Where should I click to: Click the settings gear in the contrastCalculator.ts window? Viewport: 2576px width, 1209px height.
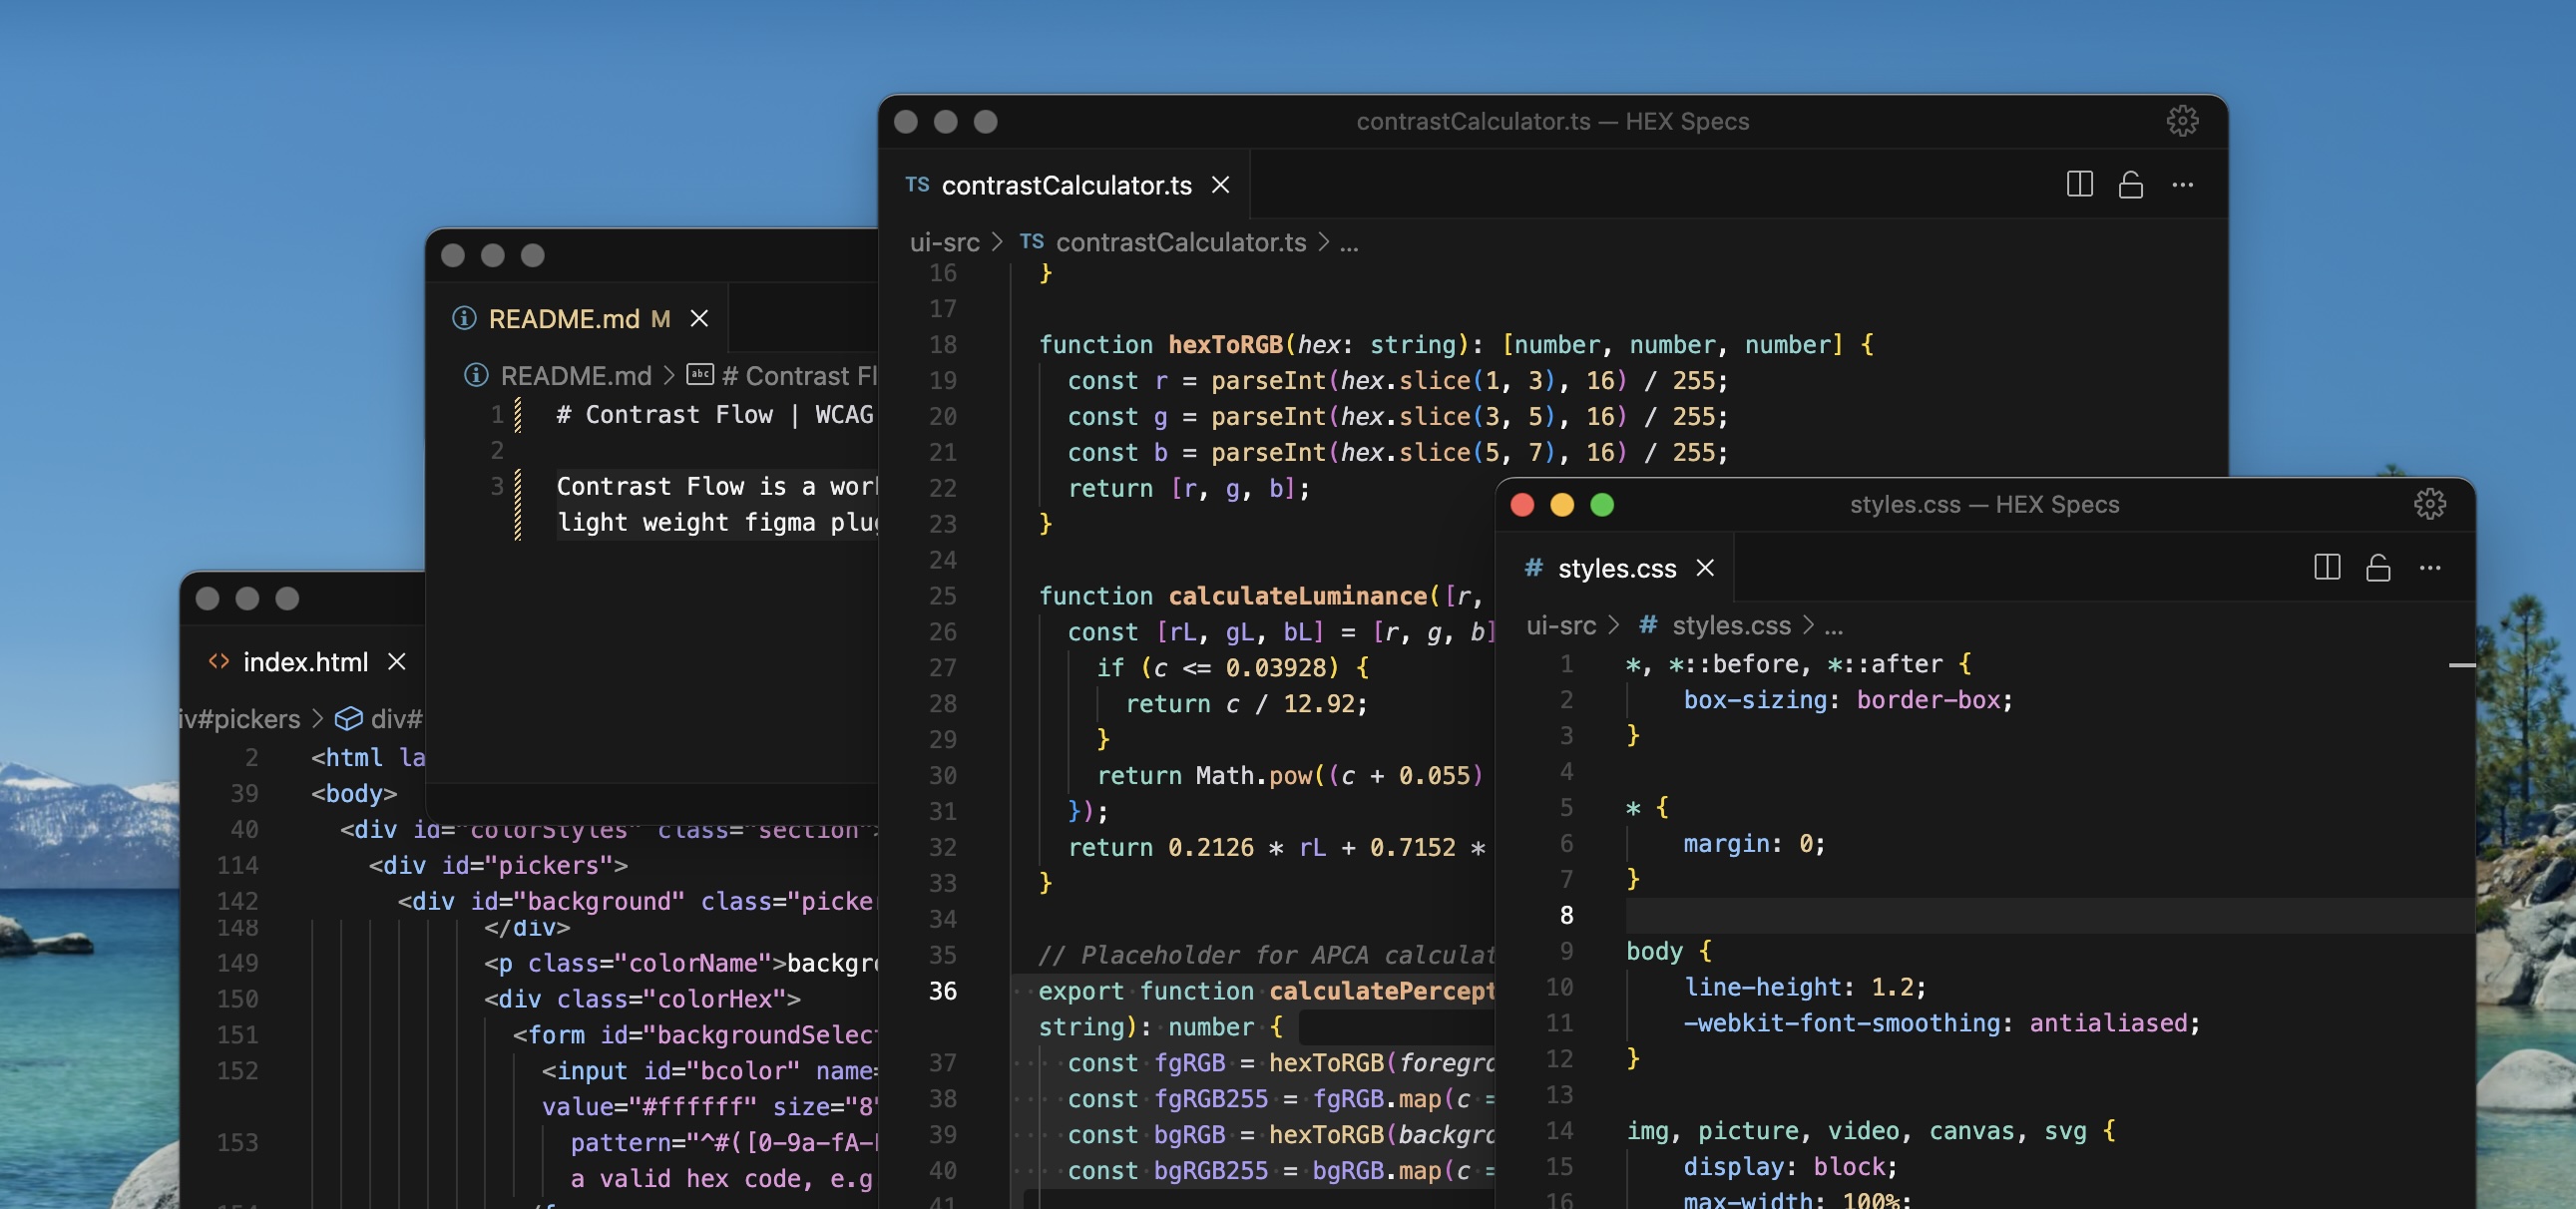point(2184,121)
